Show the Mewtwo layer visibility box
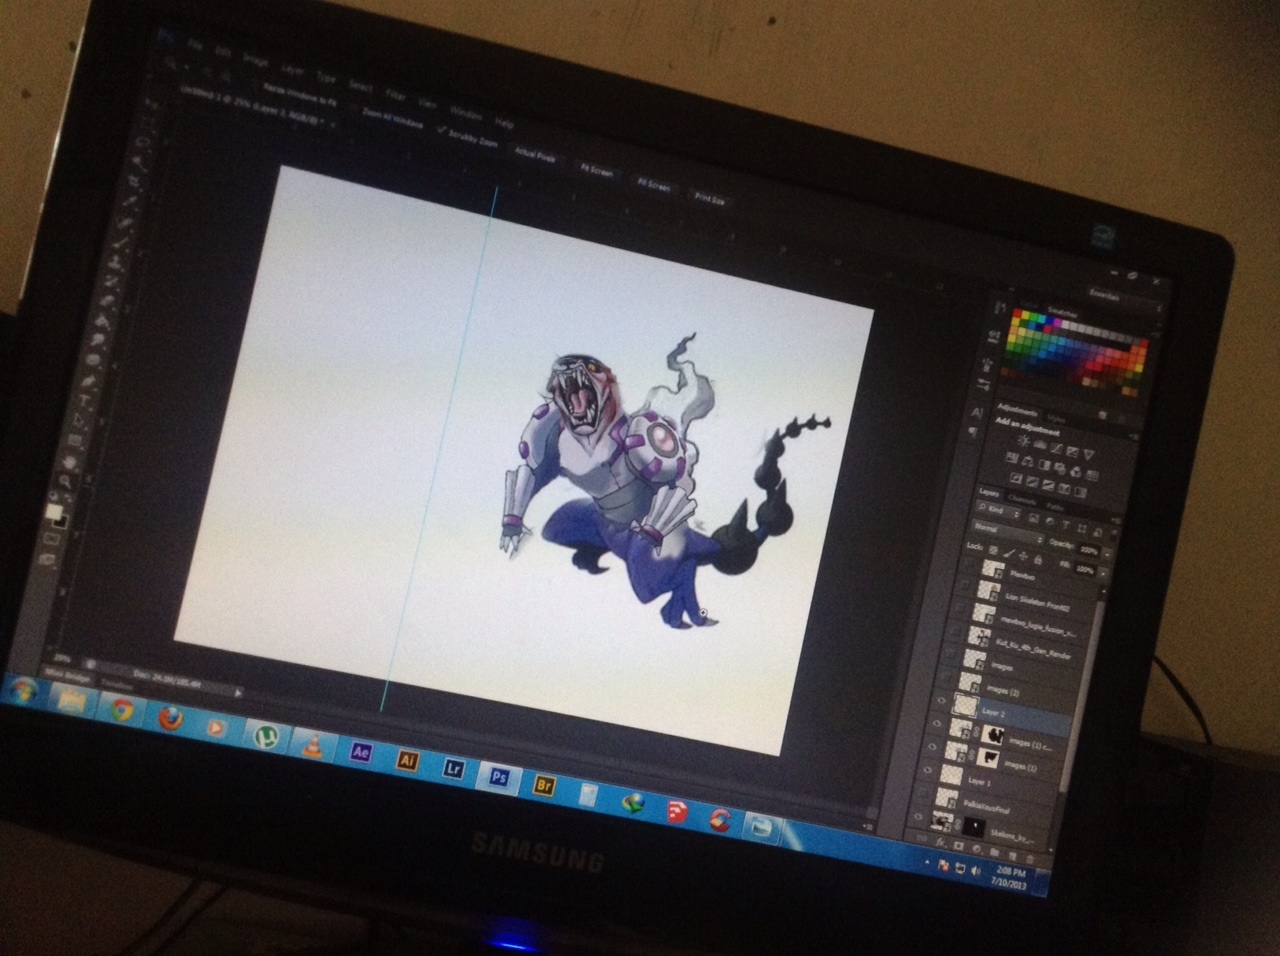 pyautogui.click(x=967, y=564)
